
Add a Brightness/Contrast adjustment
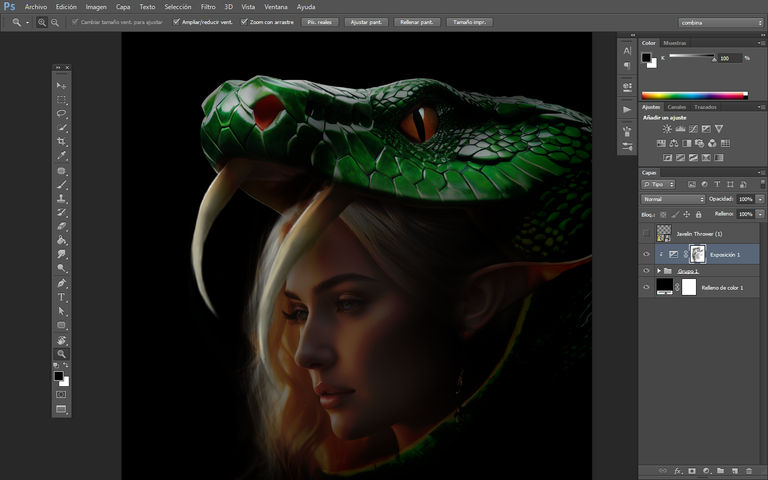point(667,129)
